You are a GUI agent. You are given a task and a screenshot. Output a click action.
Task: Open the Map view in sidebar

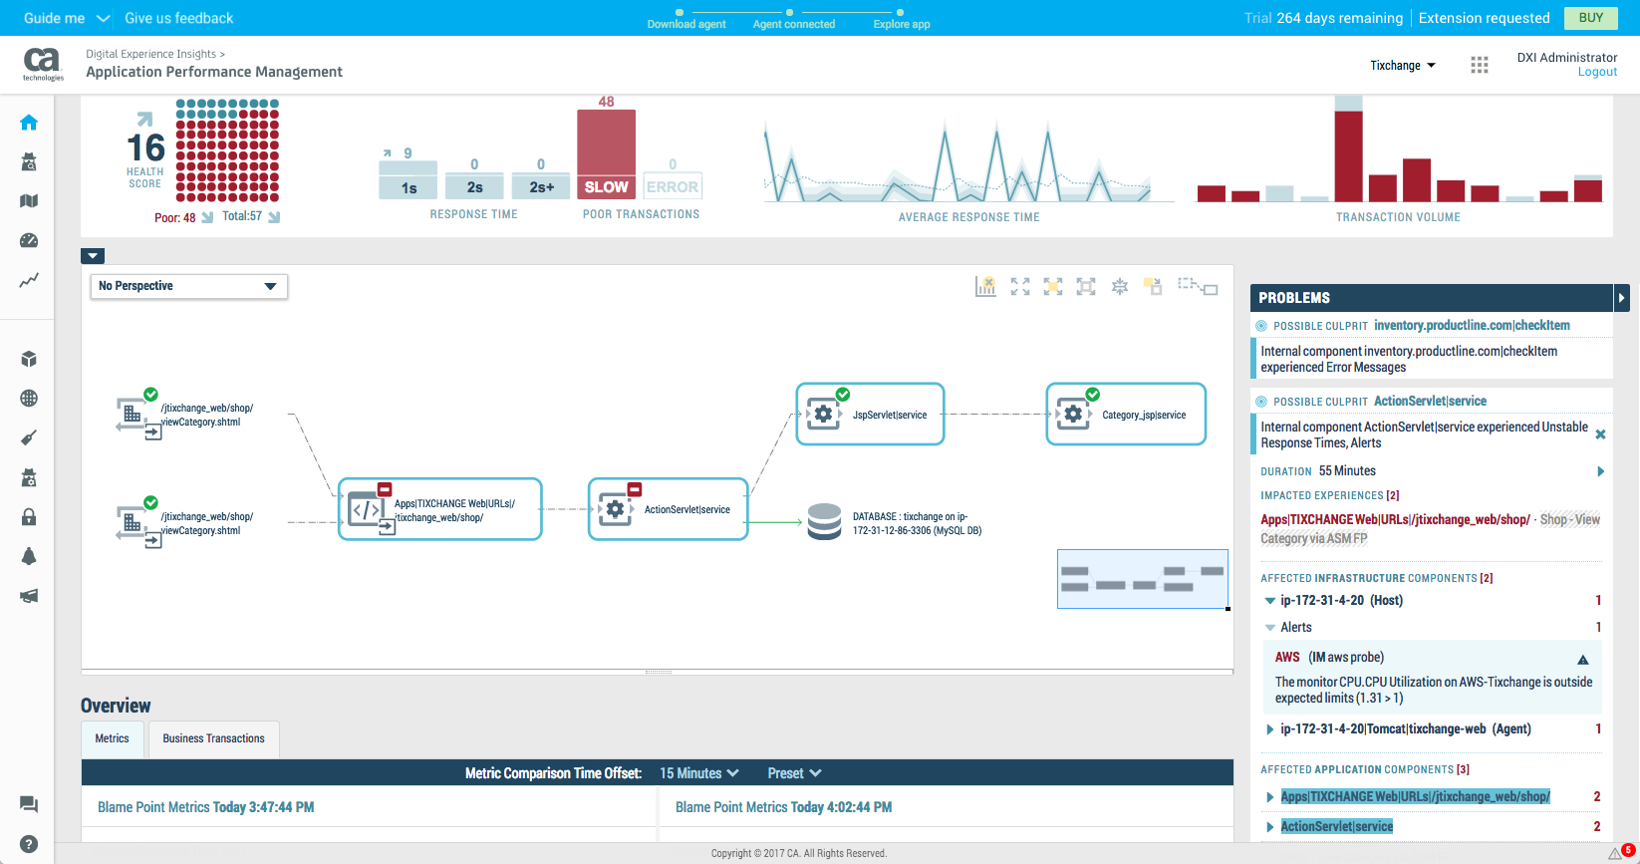tap(29, 201)
